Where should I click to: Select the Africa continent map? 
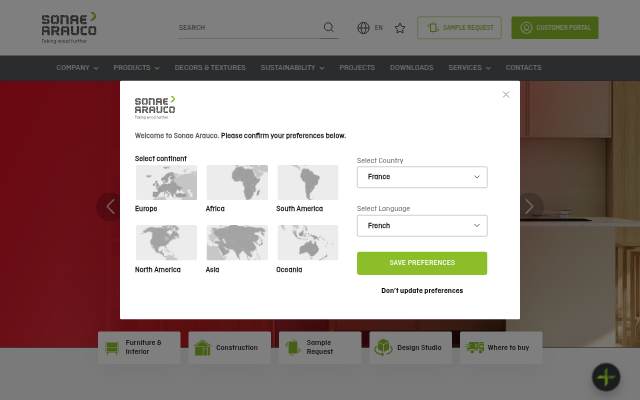tap(237, 182)
